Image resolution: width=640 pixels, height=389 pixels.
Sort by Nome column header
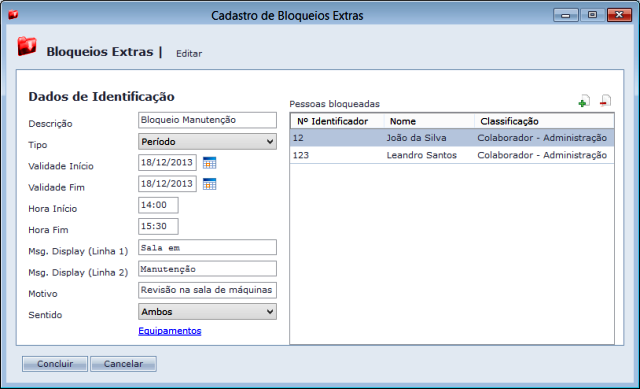coord(429,121)
